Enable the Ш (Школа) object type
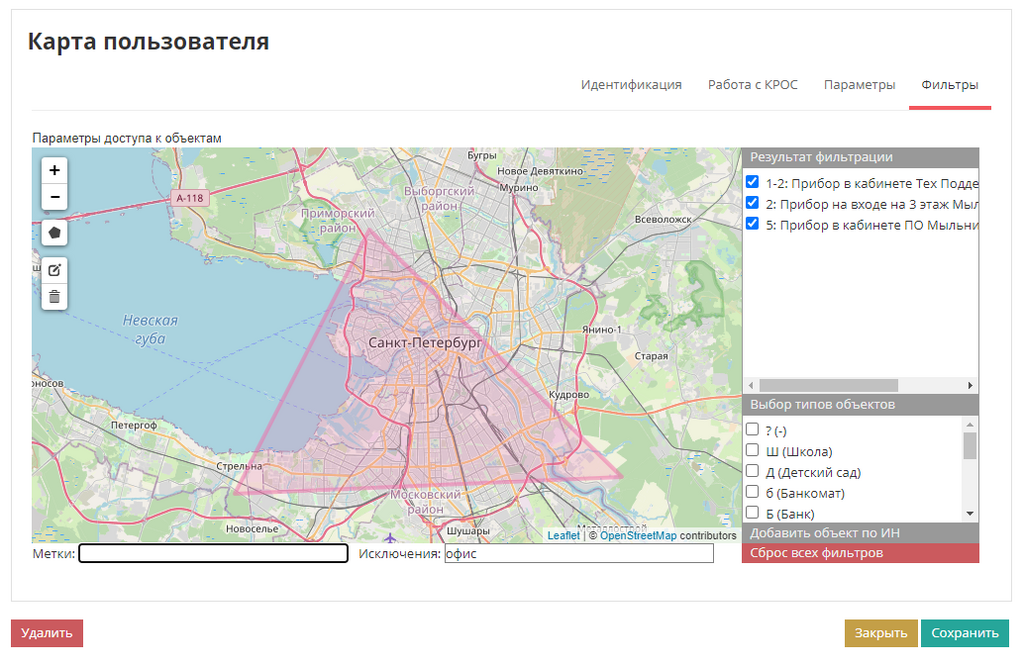1024x666 pixels. pos(753,451)
